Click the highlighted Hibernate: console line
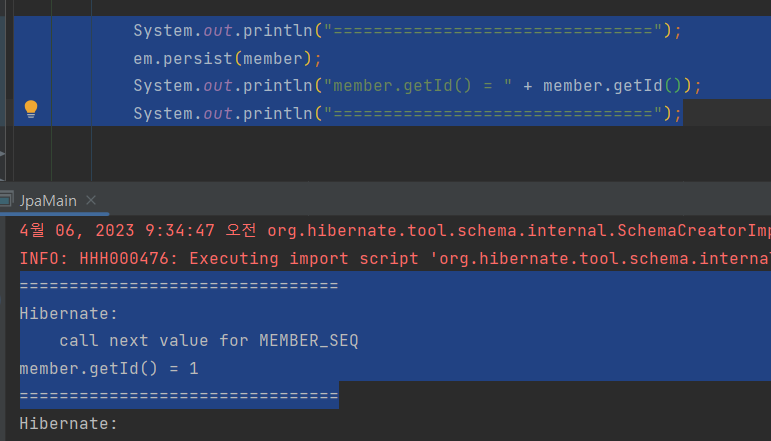This screenshot has width=771, height=441. point(69,313)
